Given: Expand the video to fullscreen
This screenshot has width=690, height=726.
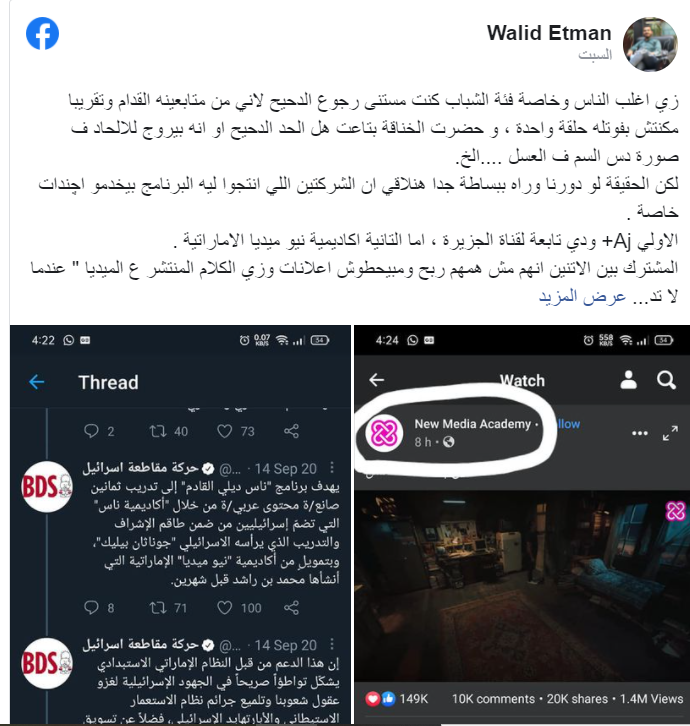Looking at the screenshot, I should click(x=670, y=433).
